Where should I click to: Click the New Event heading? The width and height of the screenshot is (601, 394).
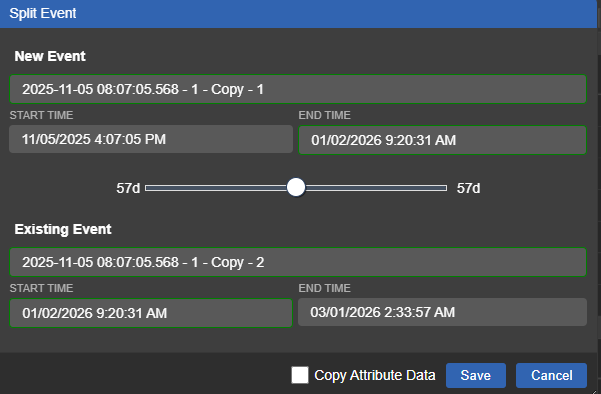(x=50, y=56)
